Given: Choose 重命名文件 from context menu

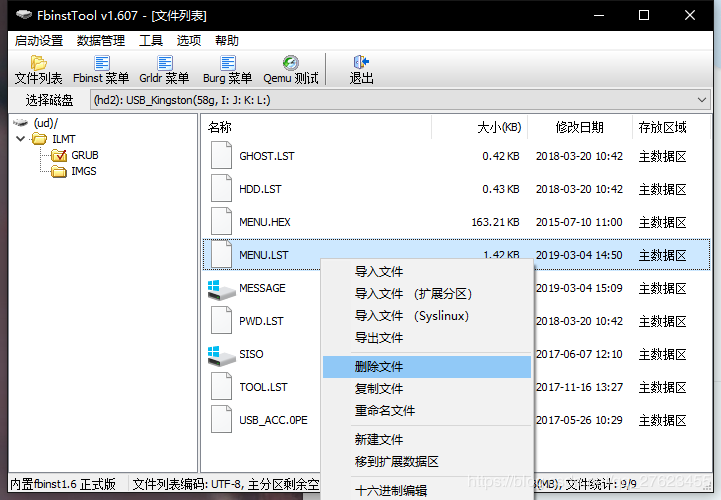Looking at the screenshot, I should [427, 410].
